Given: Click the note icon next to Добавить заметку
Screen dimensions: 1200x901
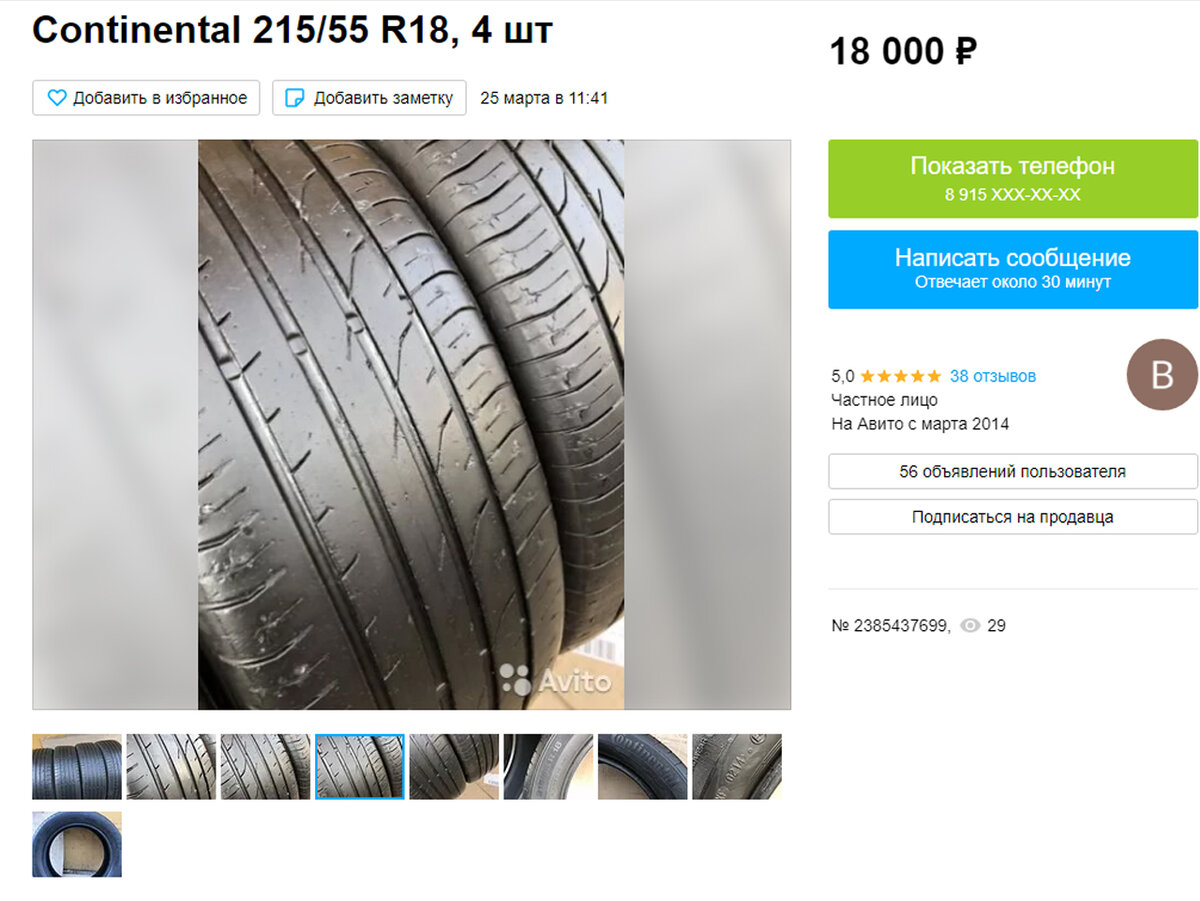Looking at the screenshot, I should point(295,98).
